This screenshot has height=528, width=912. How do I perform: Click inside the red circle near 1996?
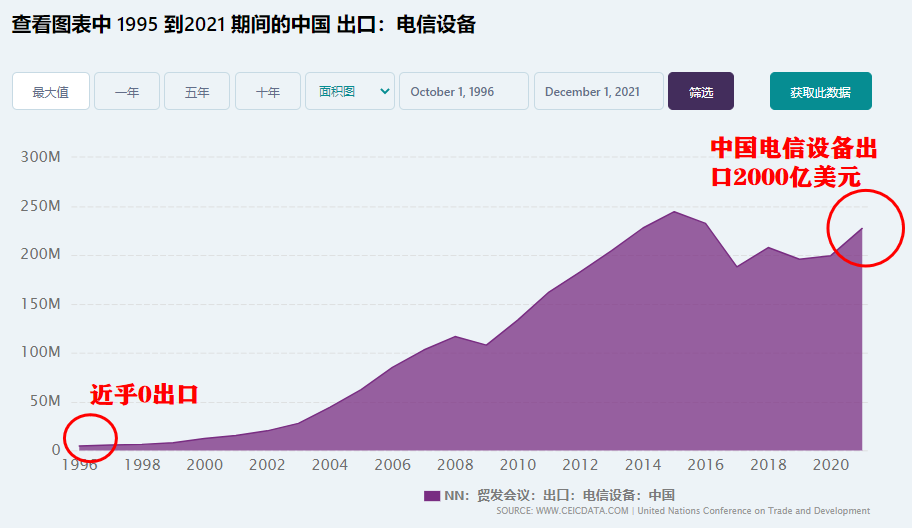coord(84,437)
